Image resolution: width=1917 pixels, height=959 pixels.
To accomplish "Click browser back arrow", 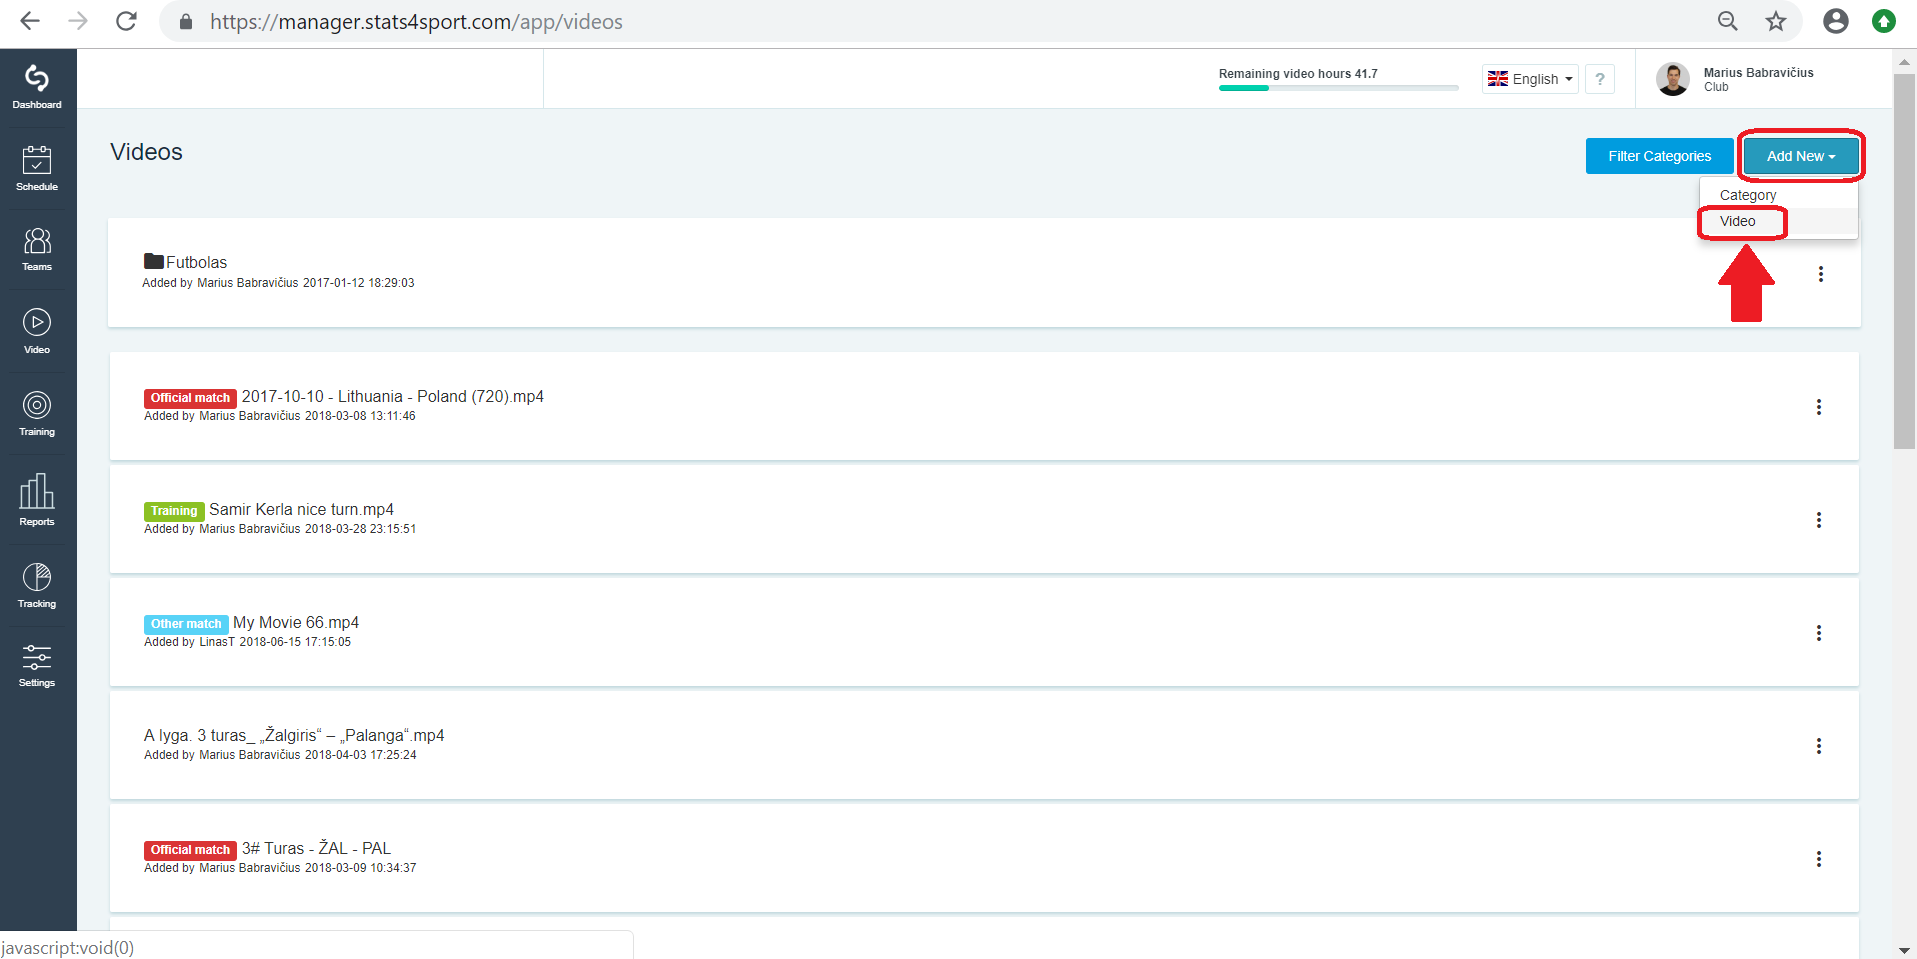I will 30,21.
